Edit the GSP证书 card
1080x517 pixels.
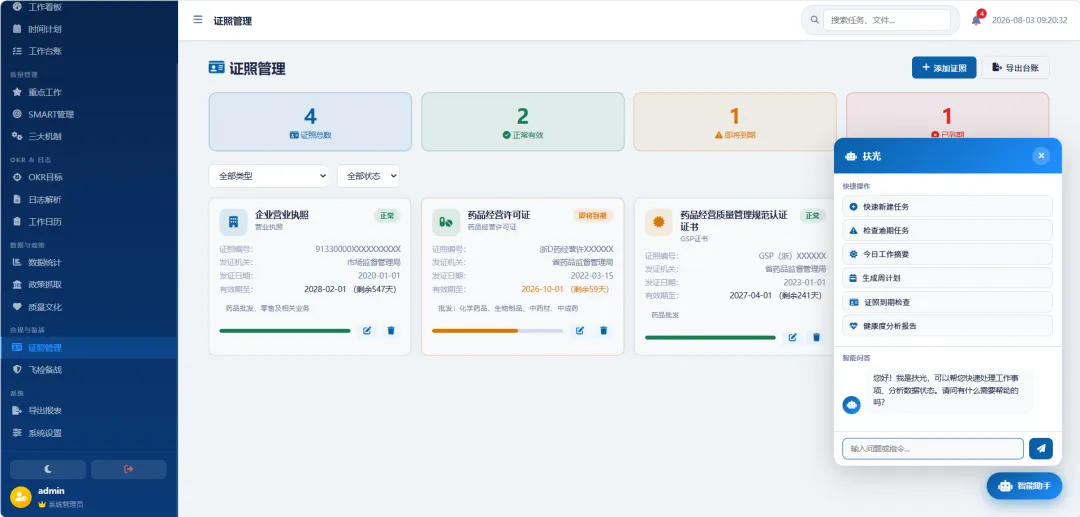pyautogui.click(x=793, y=337)
